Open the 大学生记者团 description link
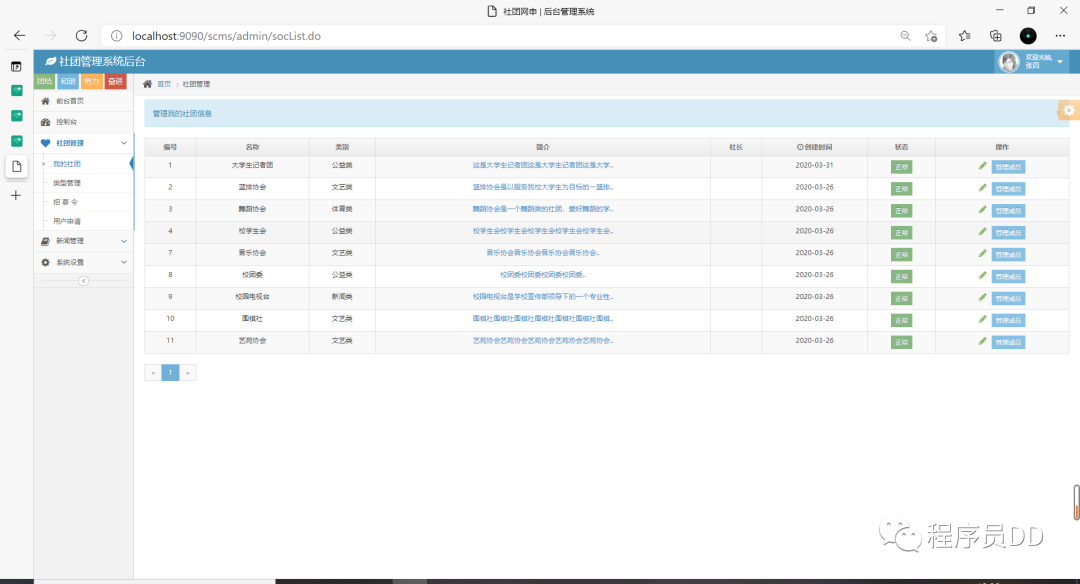 tap(543, 165)
